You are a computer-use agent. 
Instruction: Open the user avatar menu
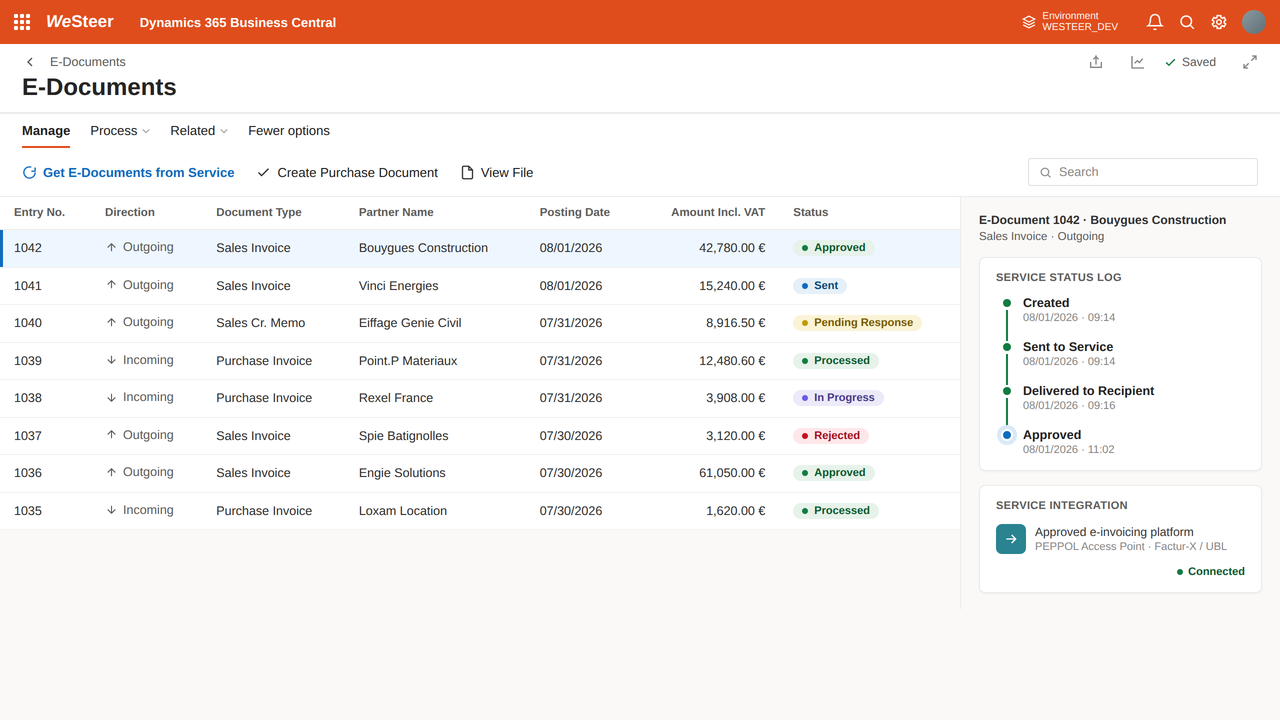point(1254,22)
